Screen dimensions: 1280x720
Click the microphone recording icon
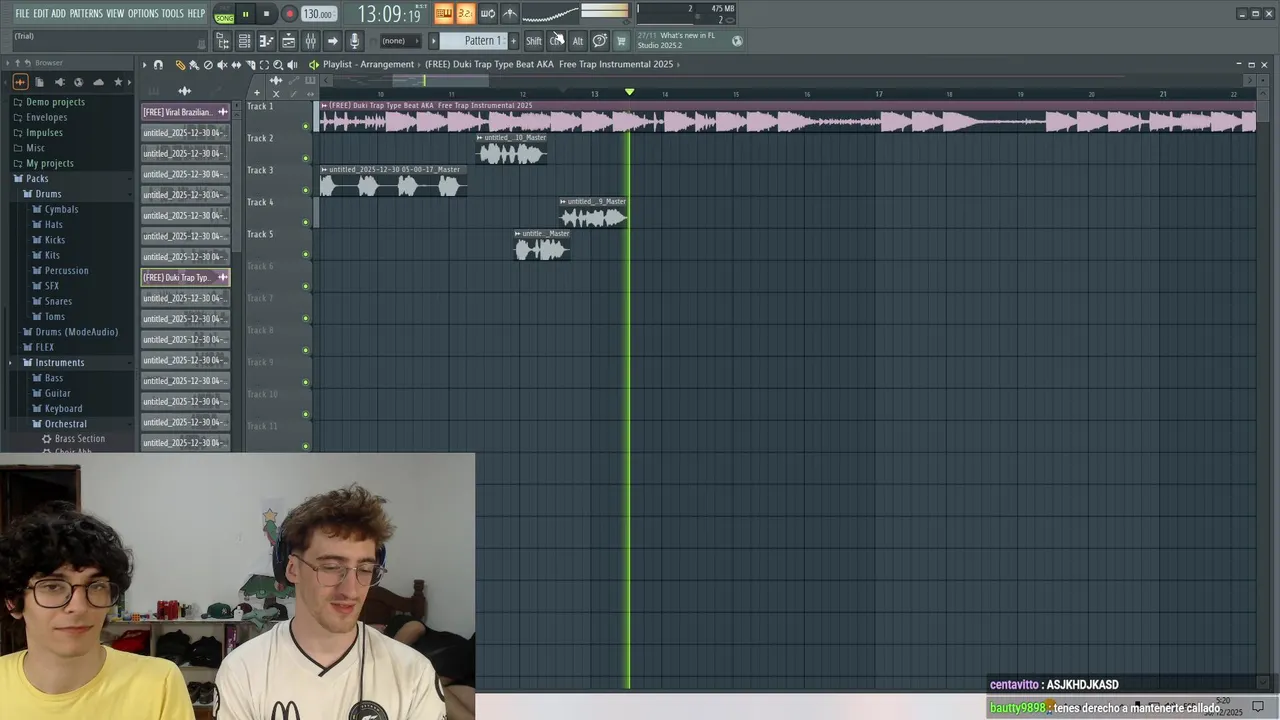point(354,41)
